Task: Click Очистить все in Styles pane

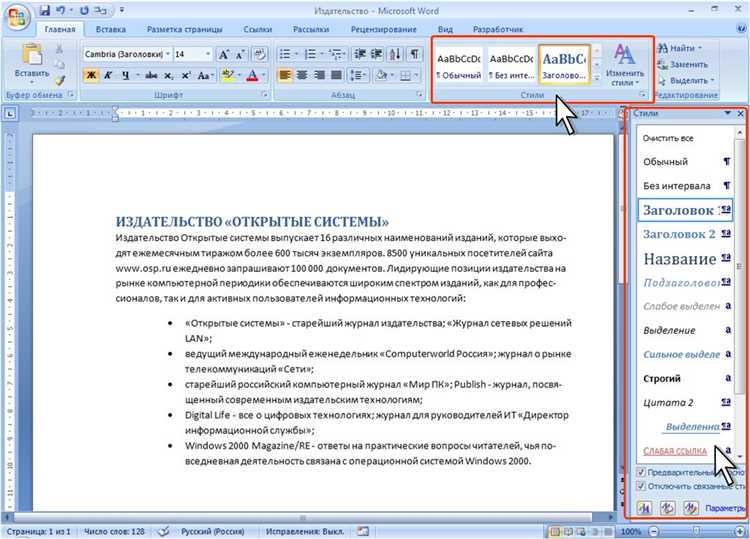Action: [x=668, y=138]
